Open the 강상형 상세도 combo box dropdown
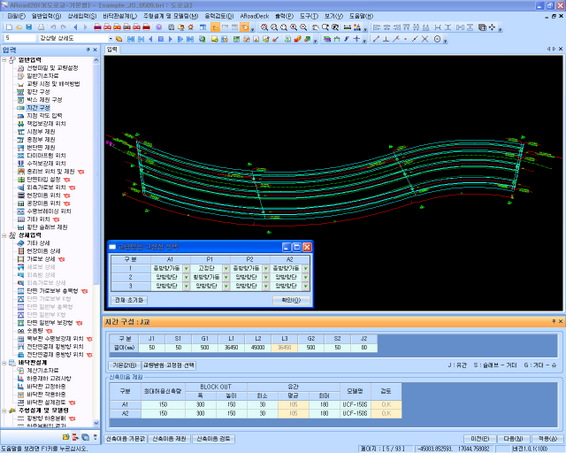The height and width of the screenshot is (453, 566). click(110, 39)
